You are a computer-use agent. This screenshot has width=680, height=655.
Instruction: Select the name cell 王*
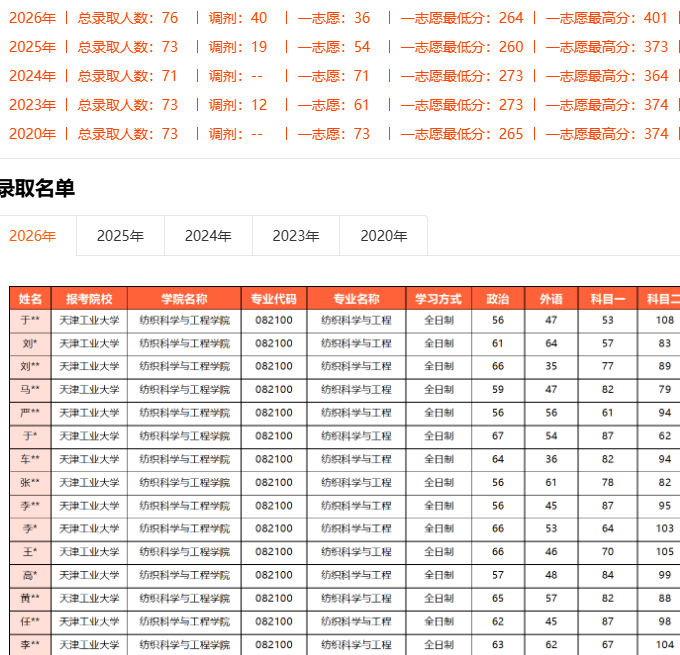click(x=30, y=552)
